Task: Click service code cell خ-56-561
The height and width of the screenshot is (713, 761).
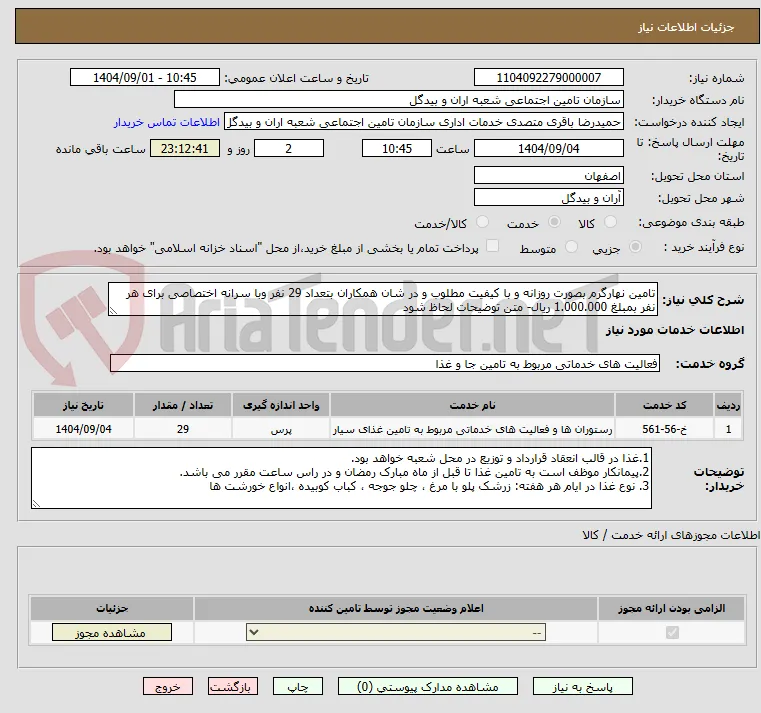Action: [664, 429]
